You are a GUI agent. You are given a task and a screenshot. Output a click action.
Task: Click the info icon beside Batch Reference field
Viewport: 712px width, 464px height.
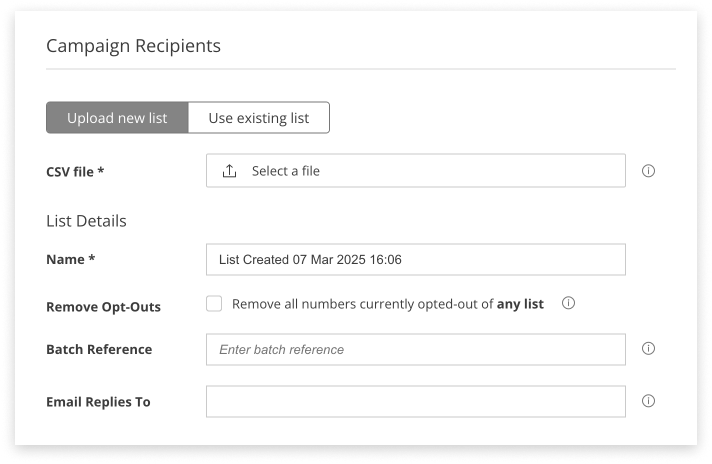648,349
